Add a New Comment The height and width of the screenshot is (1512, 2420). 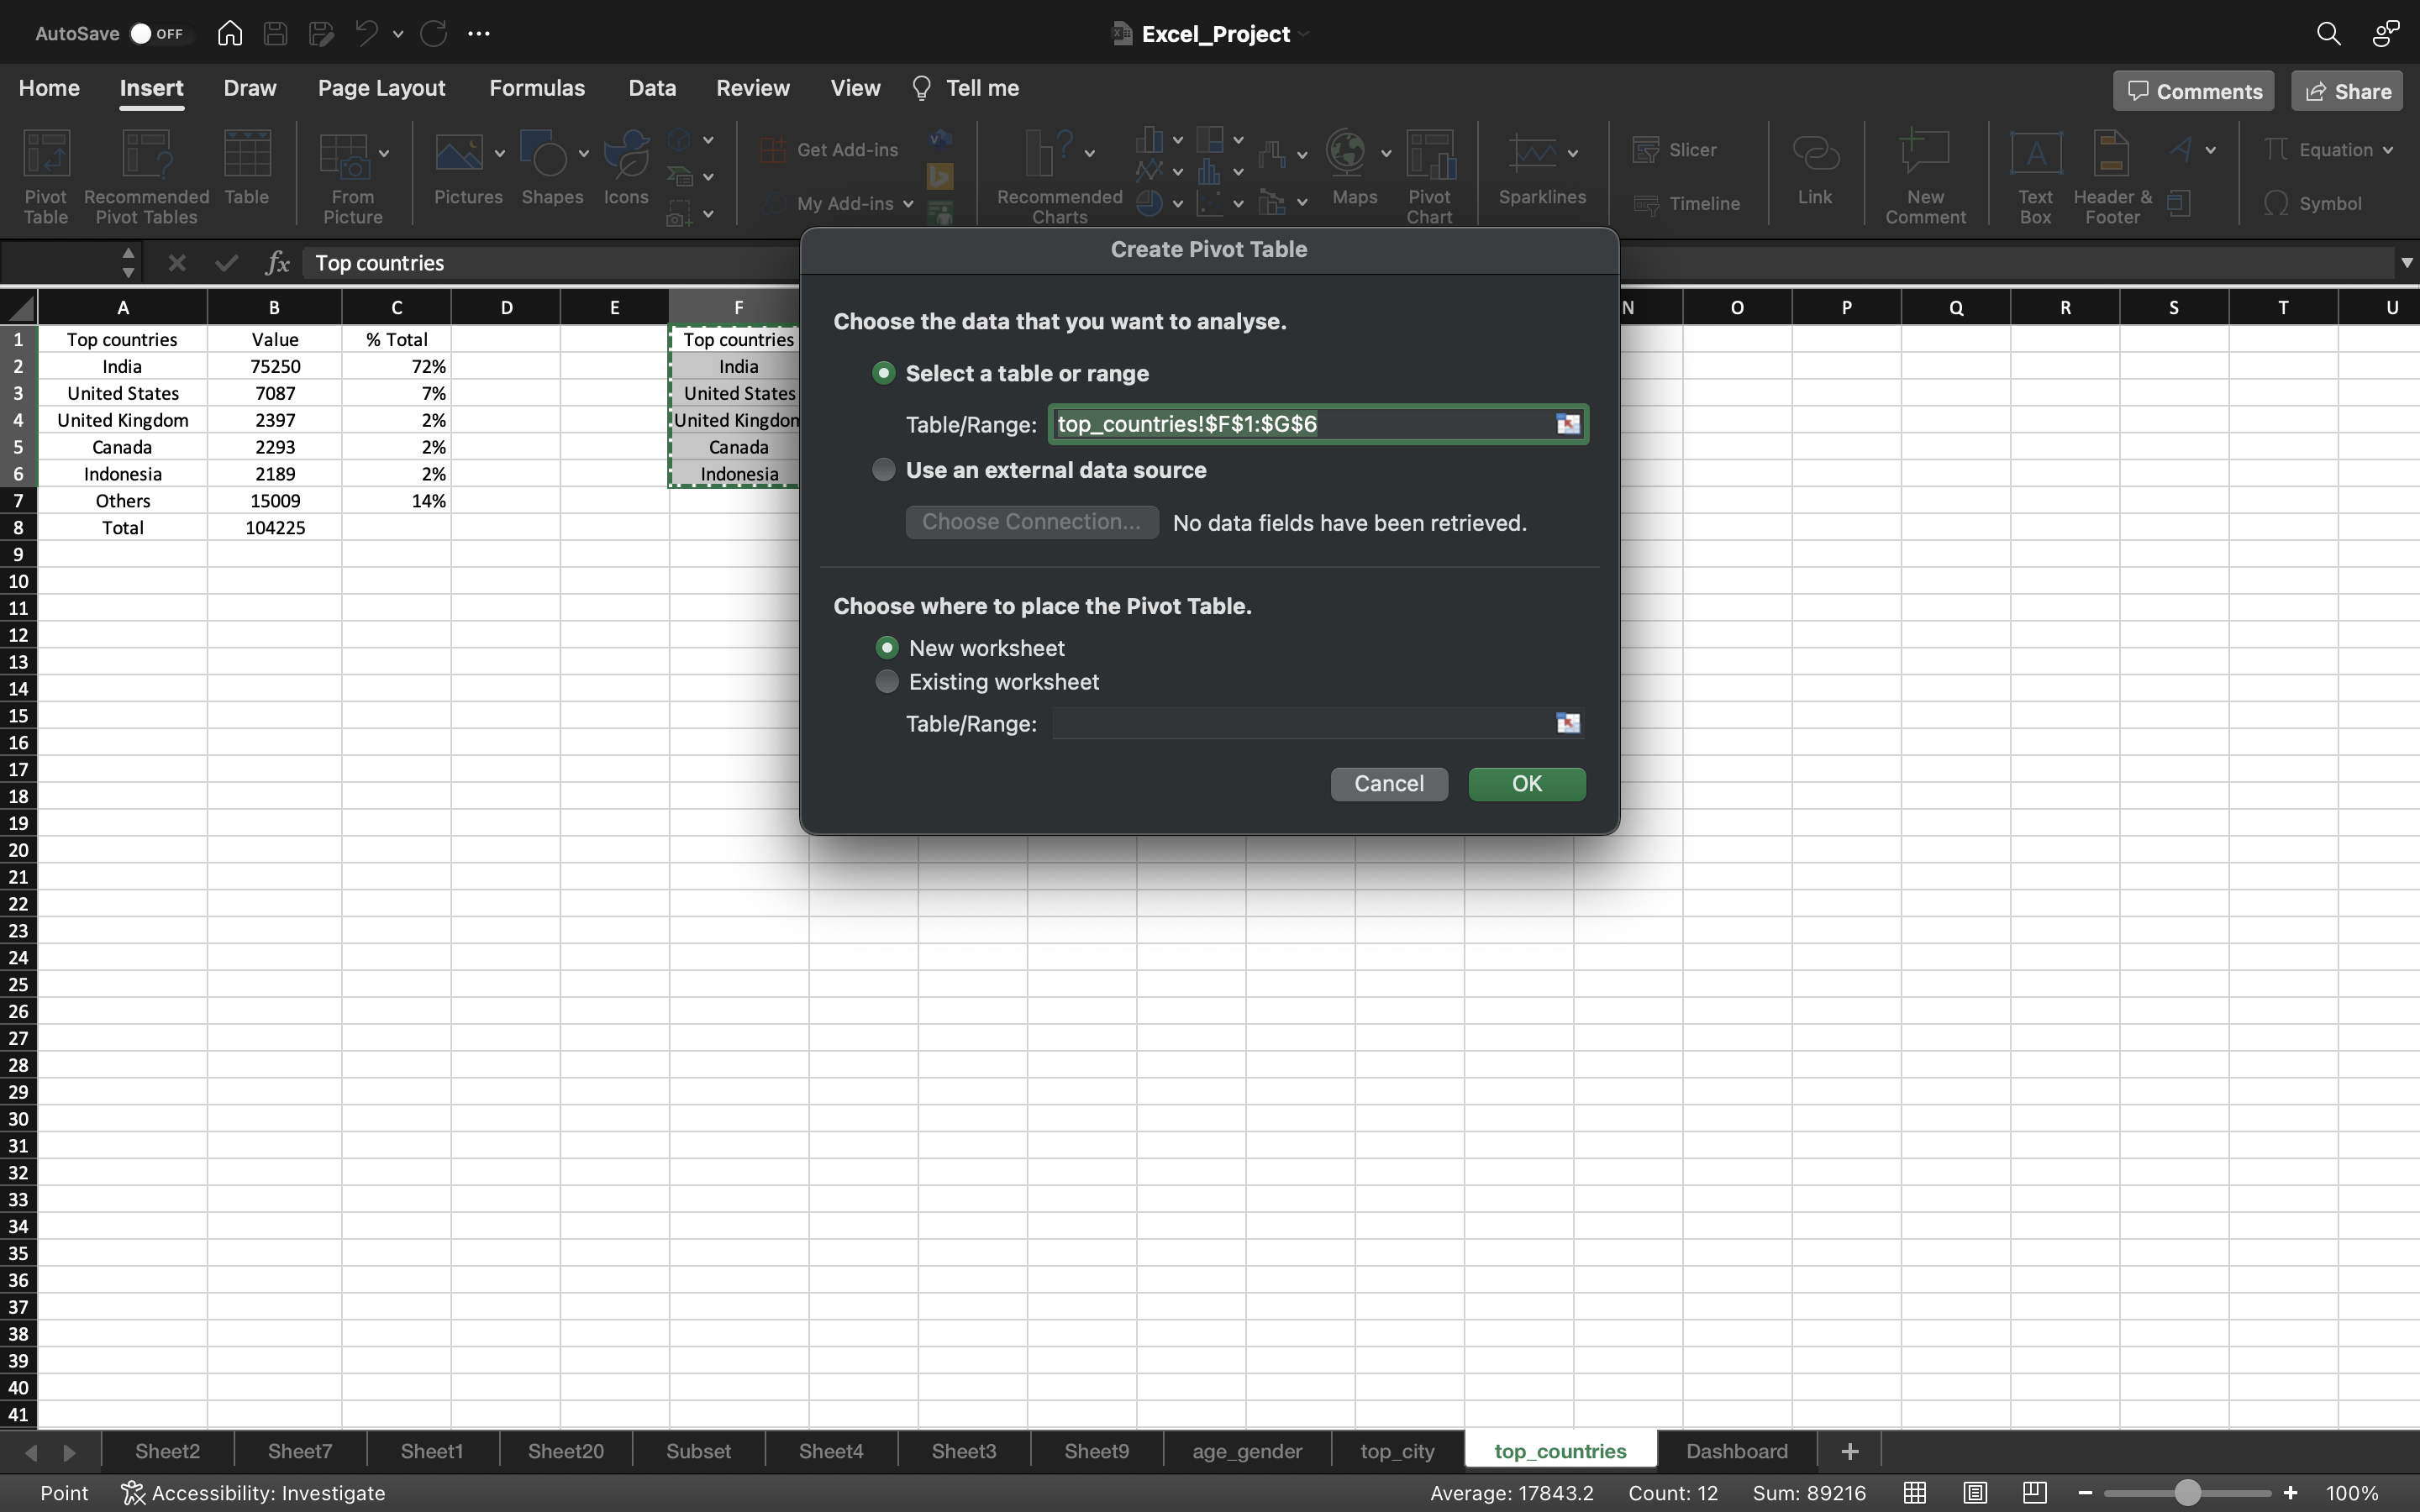pyautogui.click(x=1925, y=176)
